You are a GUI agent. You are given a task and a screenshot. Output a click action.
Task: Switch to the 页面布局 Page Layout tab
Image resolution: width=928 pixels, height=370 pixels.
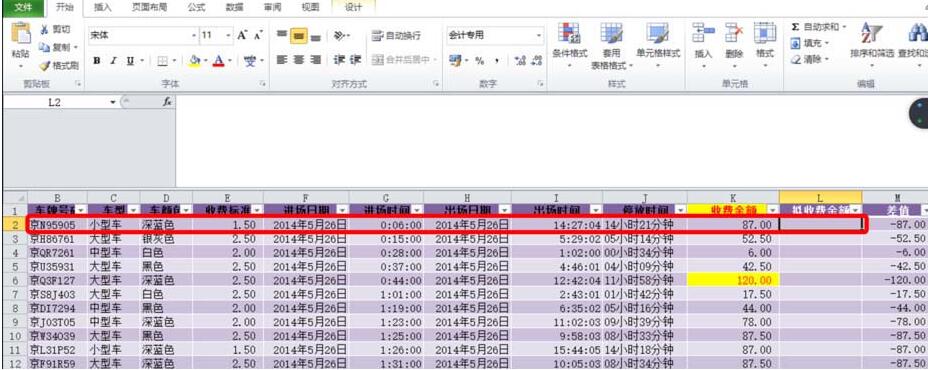click(149, 8)
